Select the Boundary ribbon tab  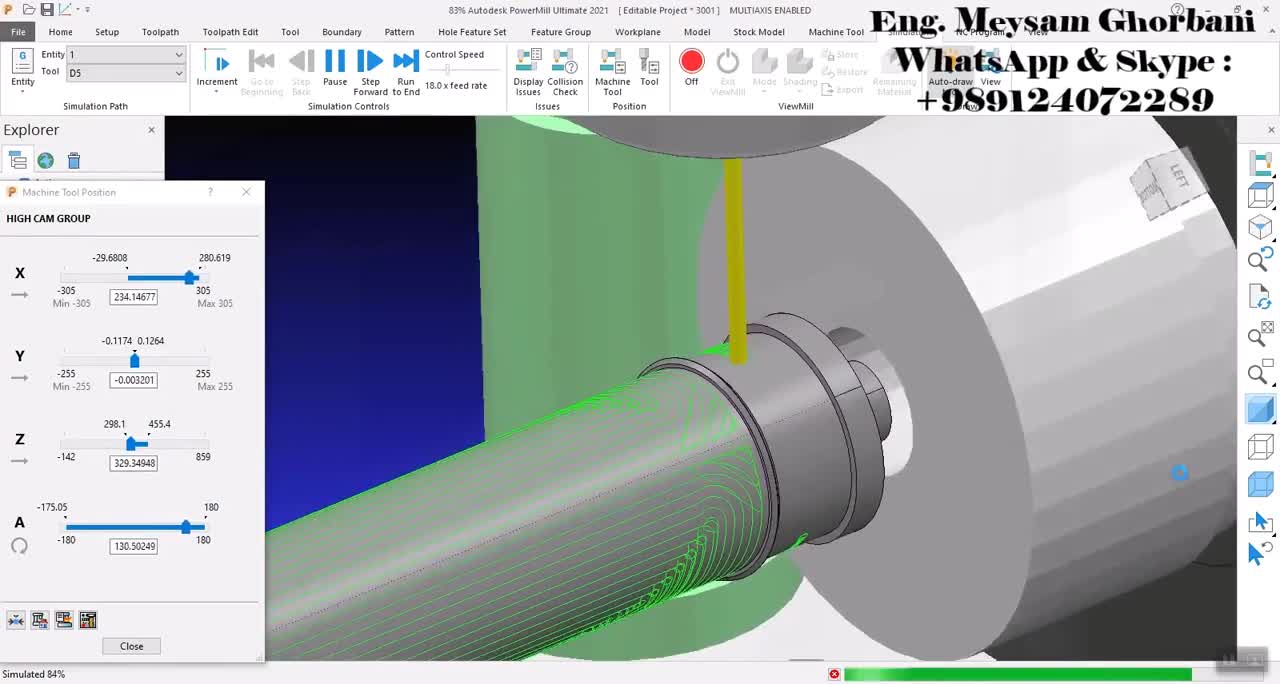pyautogui.click(x=342, y=32)
